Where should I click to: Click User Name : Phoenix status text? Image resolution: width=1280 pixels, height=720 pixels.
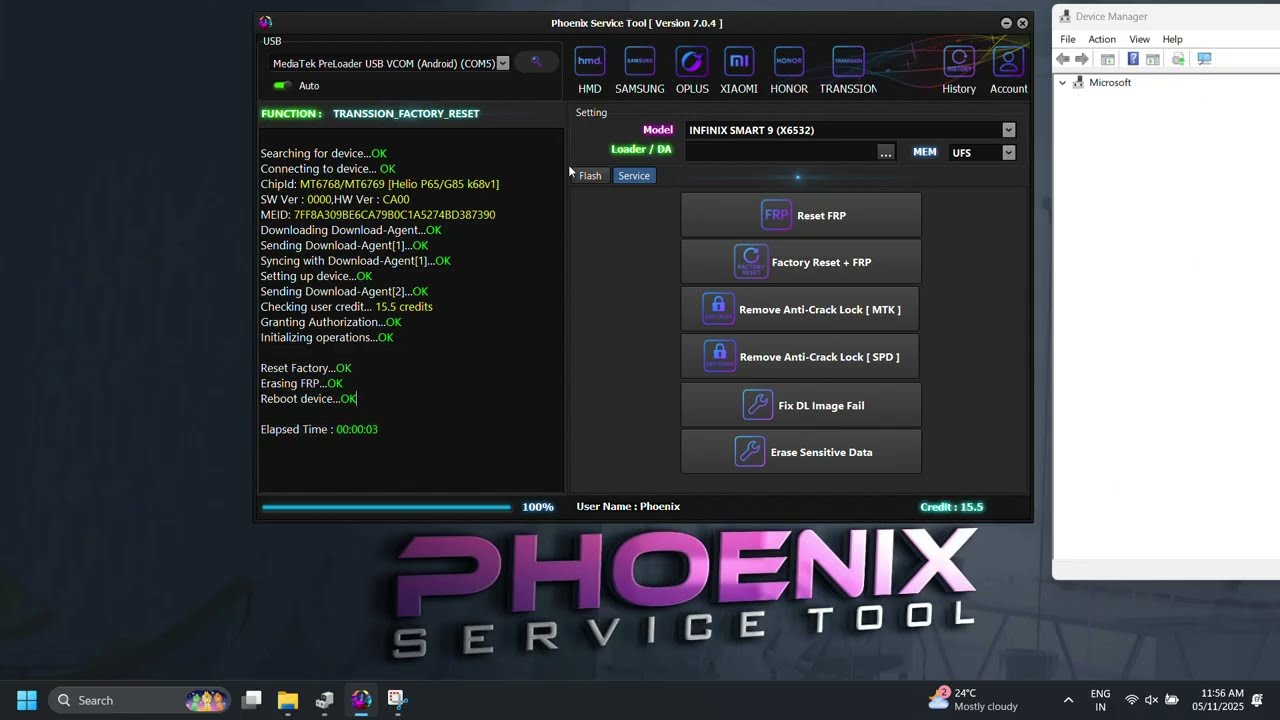coord(628,507)
